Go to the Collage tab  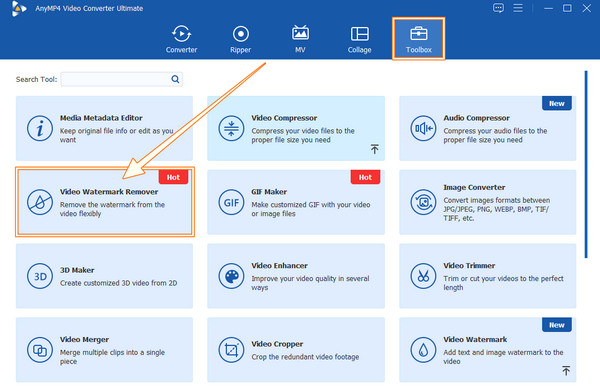(360, 39)
